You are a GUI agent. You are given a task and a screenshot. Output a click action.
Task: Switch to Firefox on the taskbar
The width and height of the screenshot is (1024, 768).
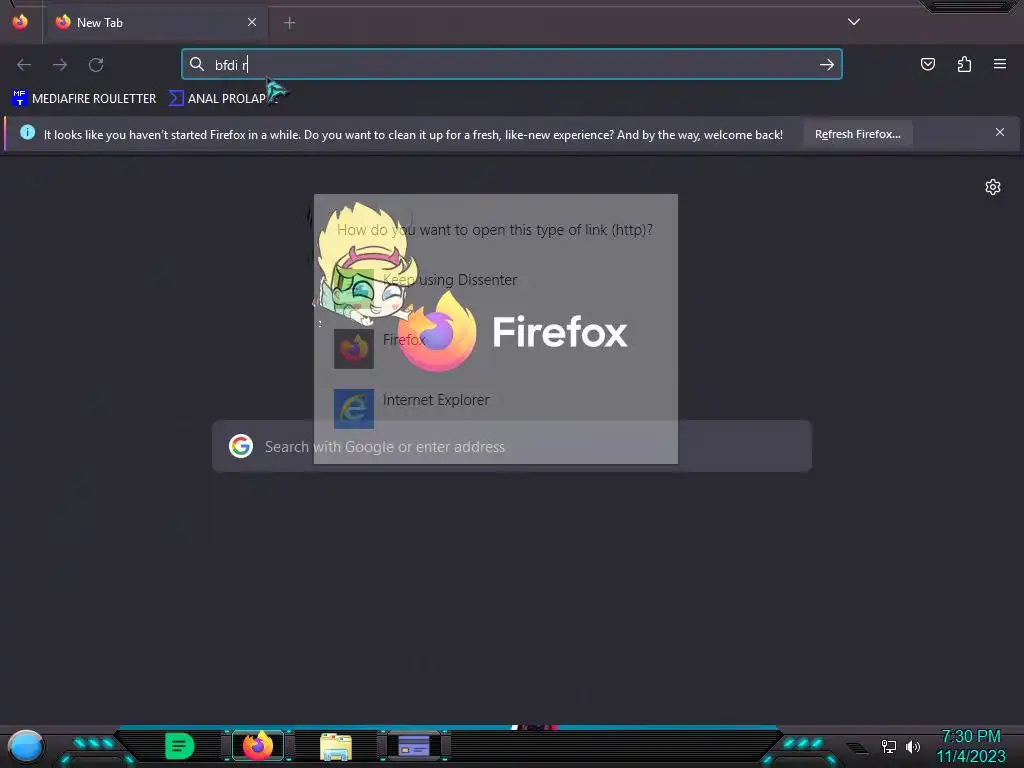coord(257,746)
